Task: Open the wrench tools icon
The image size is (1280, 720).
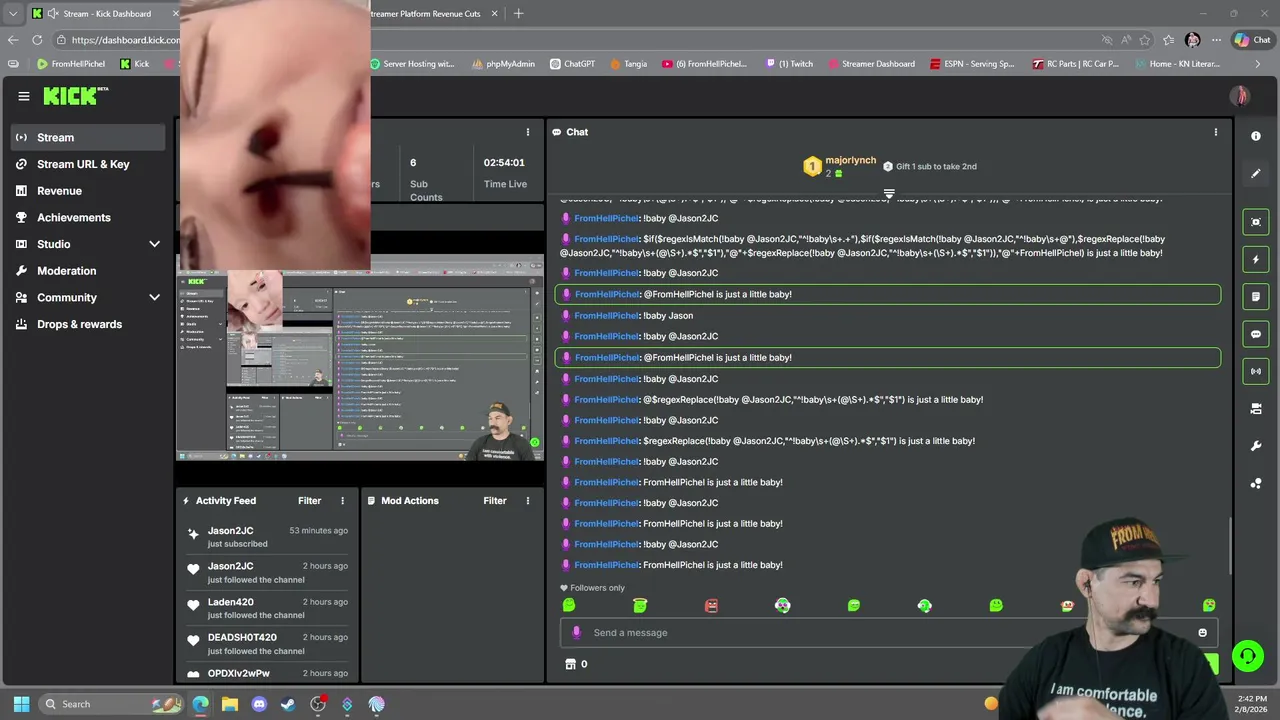Action: [x=1256, y=446]
